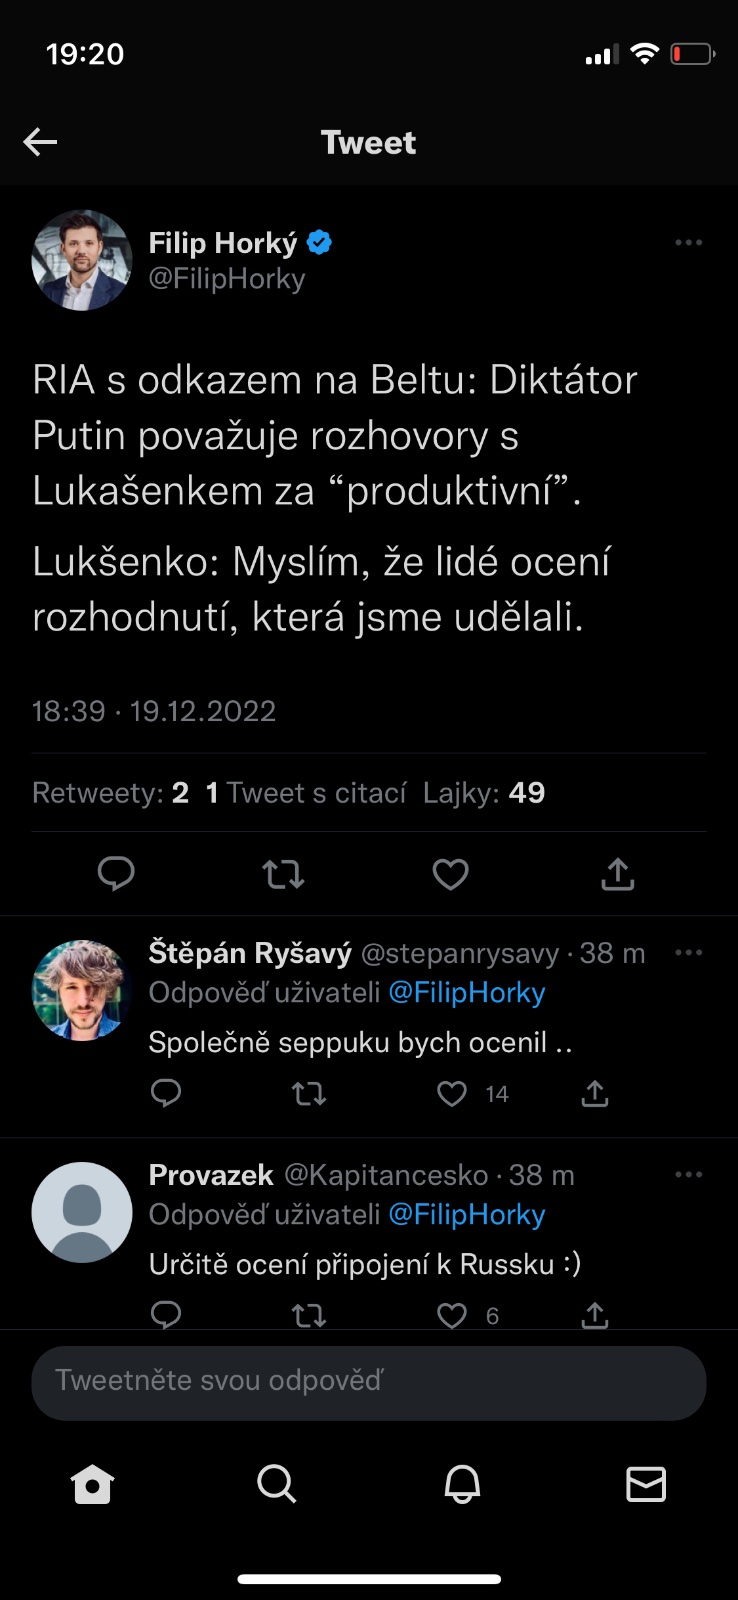Screen dimensions: 738x1600
Task: Share Provazek's reply
Action: tap(595, 1315)
